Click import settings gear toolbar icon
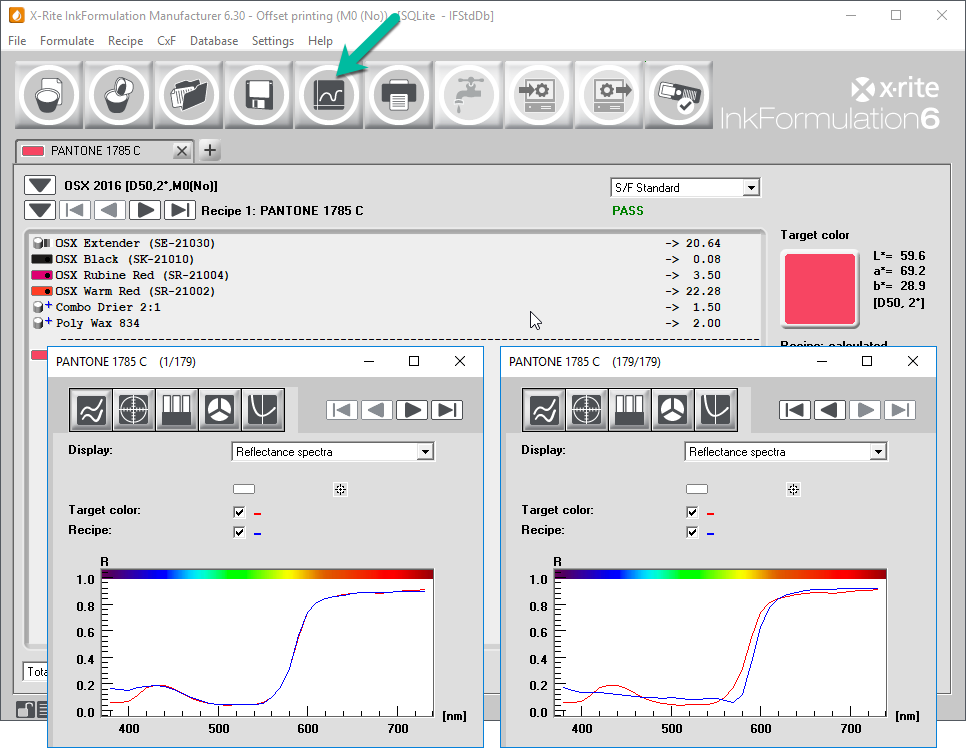 (x=538, y=96)
